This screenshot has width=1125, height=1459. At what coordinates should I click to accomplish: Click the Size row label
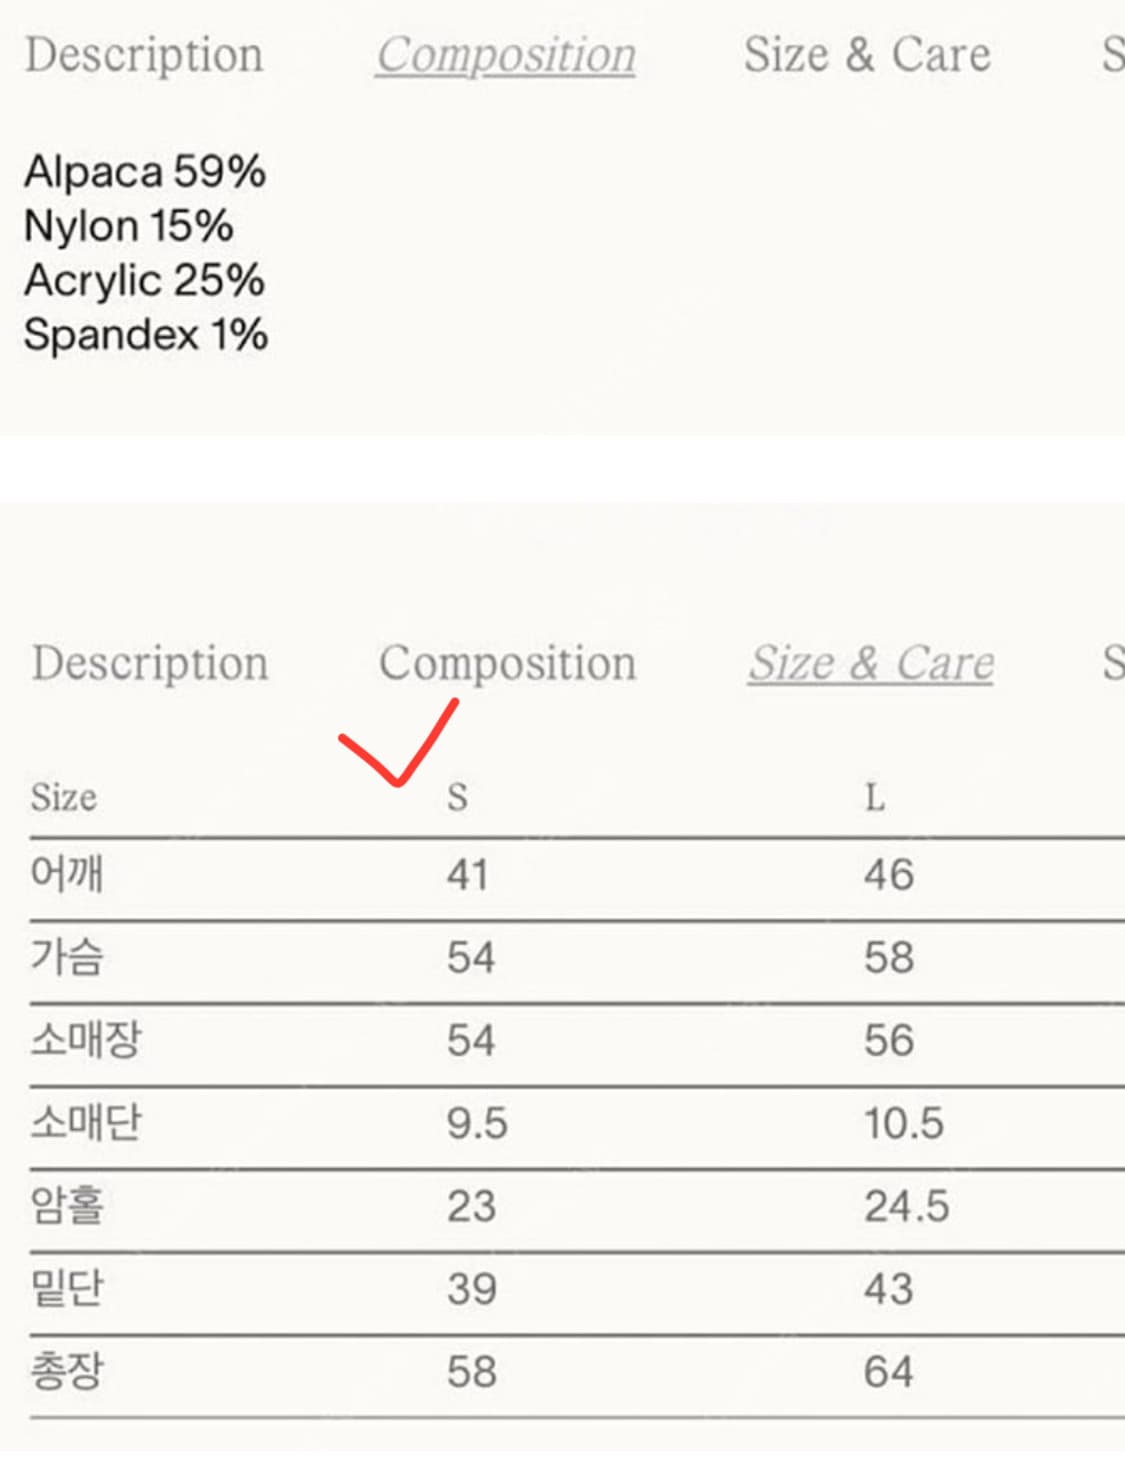63,797
